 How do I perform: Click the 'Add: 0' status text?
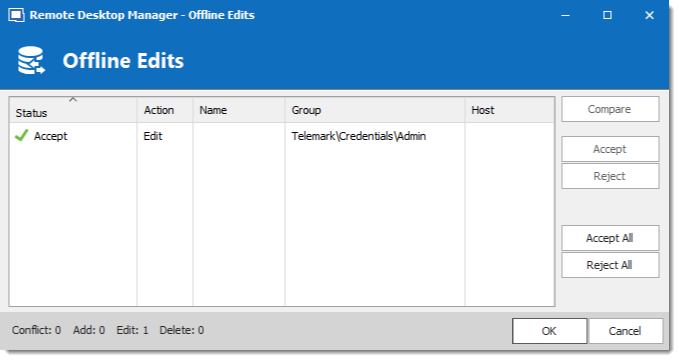coord(89,330)
